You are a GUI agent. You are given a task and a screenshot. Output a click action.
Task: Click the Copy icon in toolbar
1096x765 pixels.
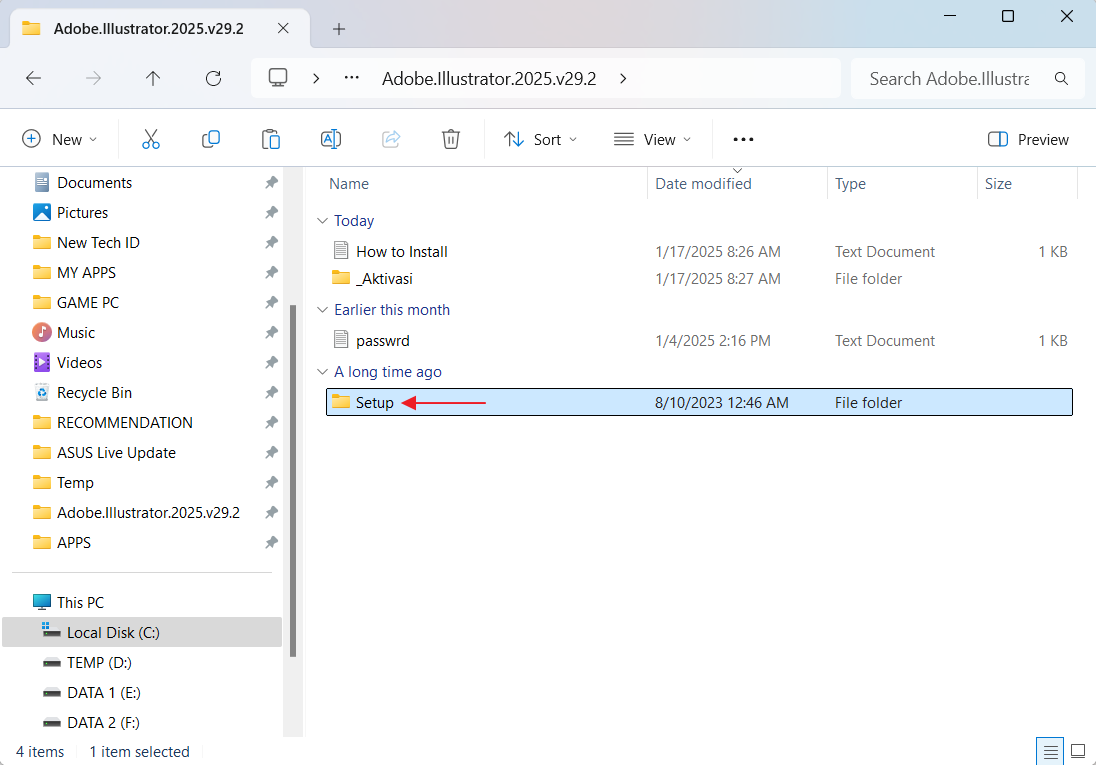tap(211, 139)
